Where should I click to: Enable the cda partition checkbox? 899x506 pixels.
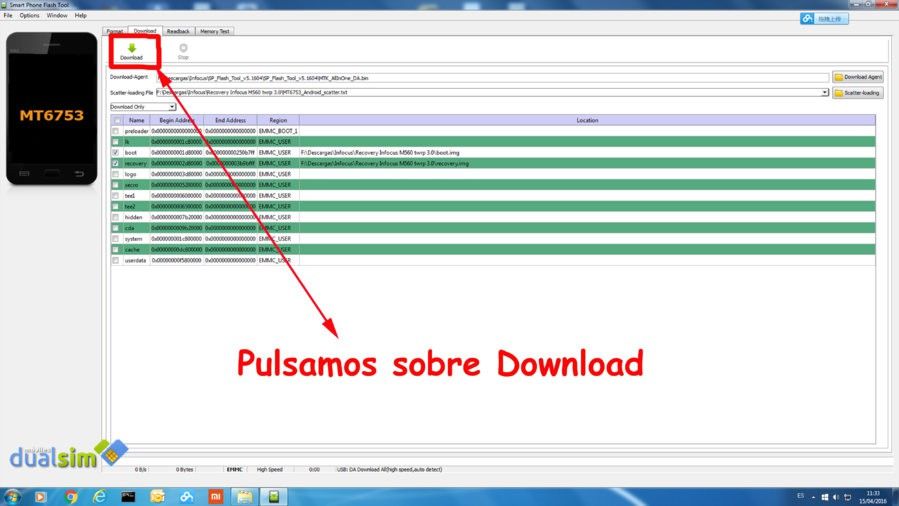coord(116,228)
